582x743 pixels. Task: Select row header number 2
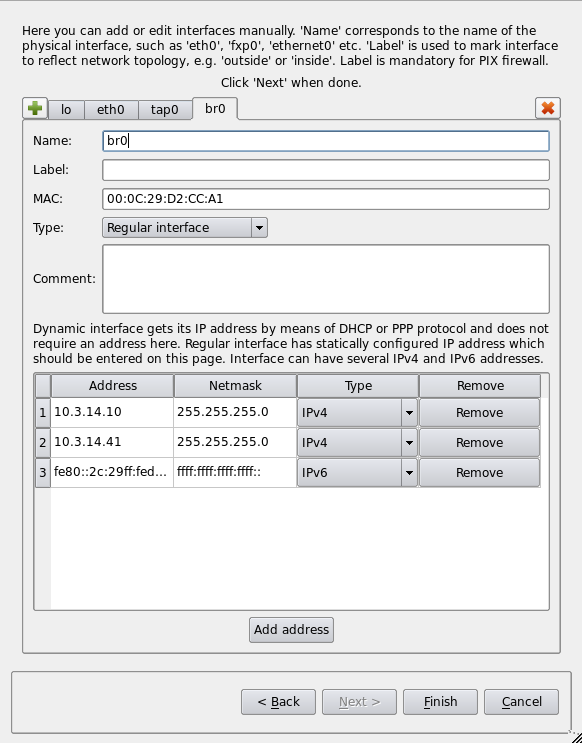point(43,443)
